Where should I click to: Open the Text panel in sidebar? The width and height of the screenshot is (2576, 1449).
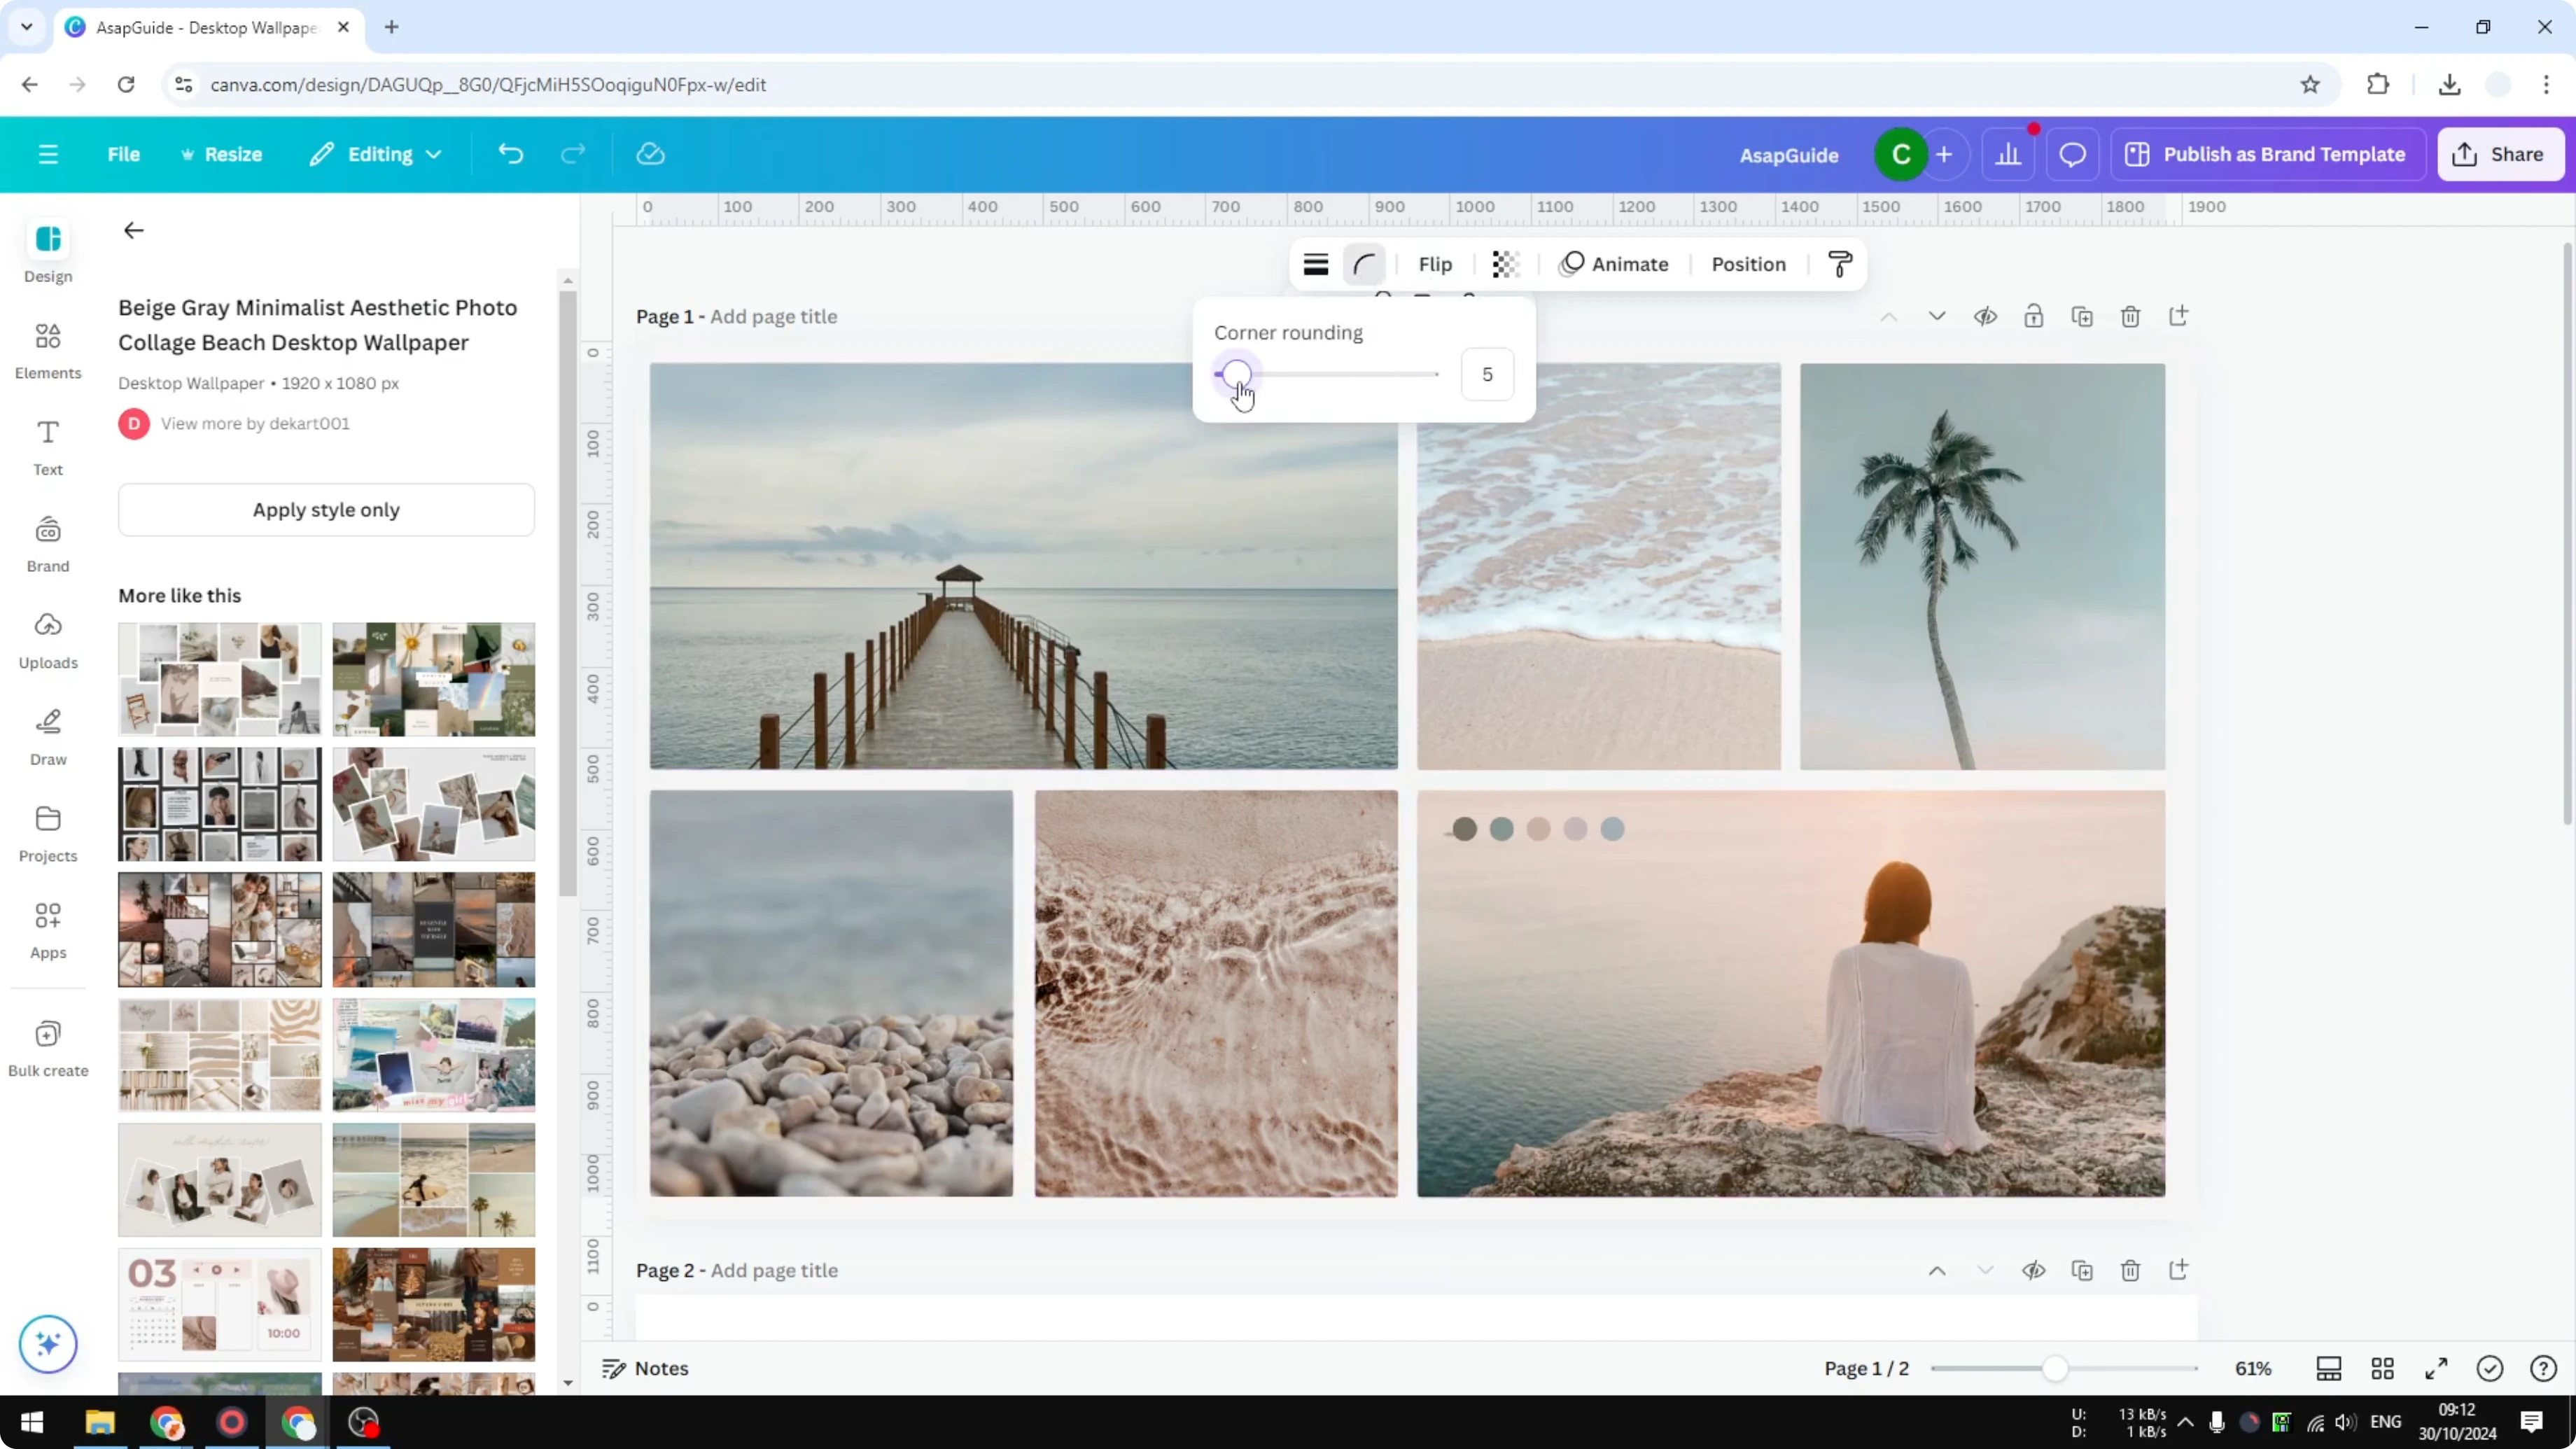47,446
